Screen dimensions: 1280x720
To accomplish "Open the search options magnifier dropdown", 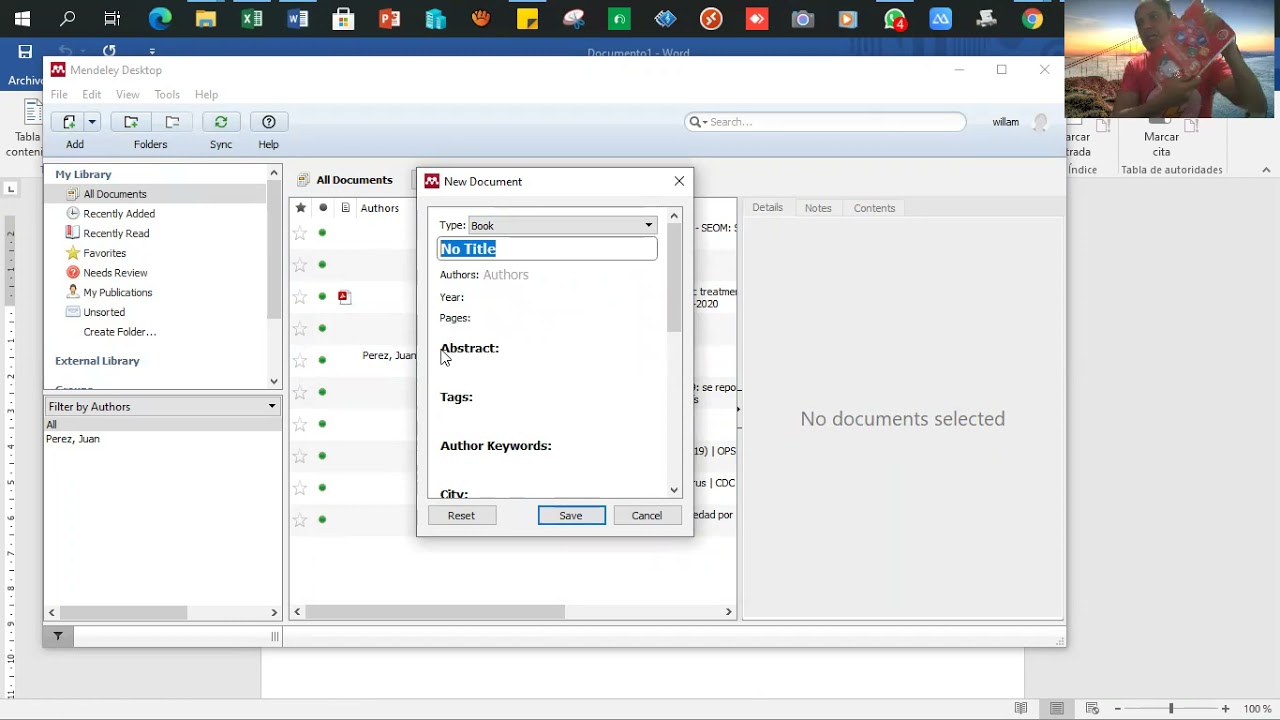I will pyautogui.click(x=698, y=122).
